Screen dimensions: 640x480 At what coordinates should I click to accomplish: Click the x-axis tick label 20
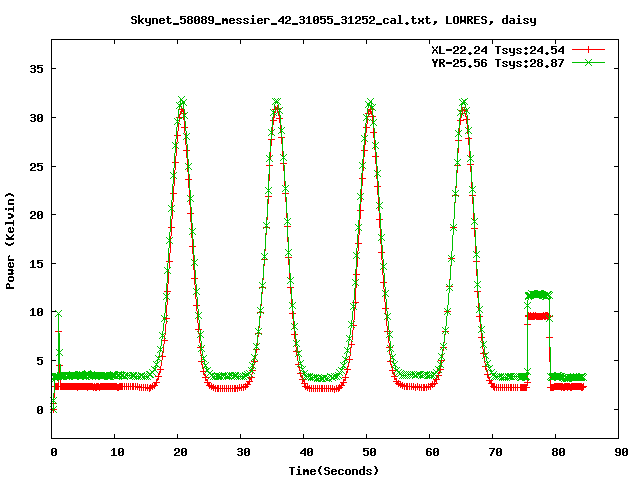point(180,452)
